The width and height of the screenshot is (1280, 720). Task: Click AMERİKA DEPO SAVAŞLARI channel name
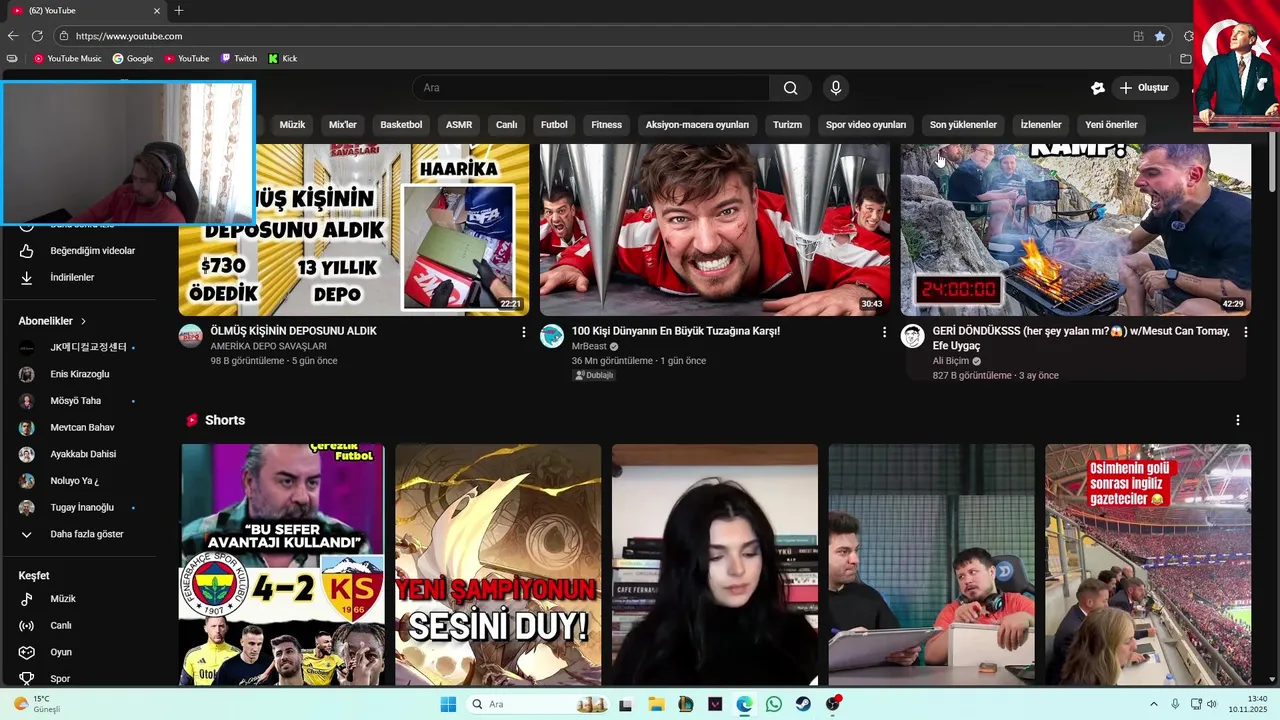pos(268,346)
